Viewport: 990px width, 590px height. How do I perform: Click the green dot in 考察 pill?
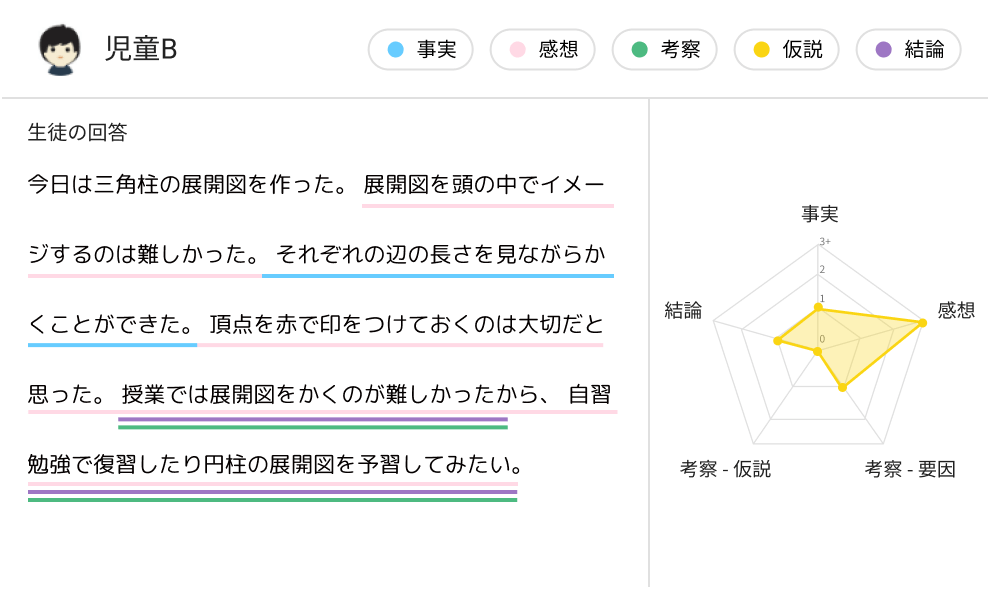640,49
